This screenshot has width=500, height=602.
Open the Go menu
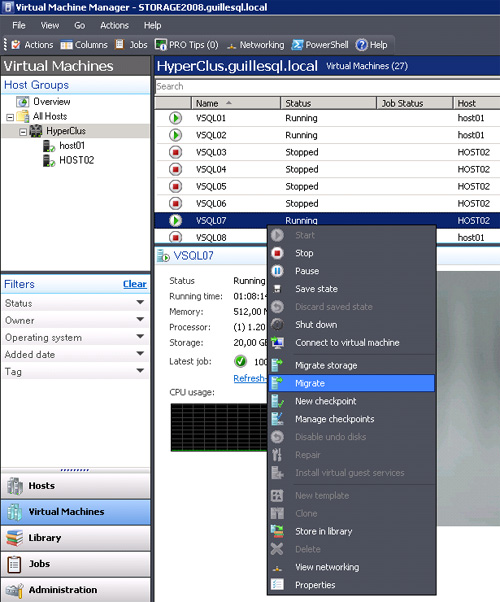click(79, 25)
